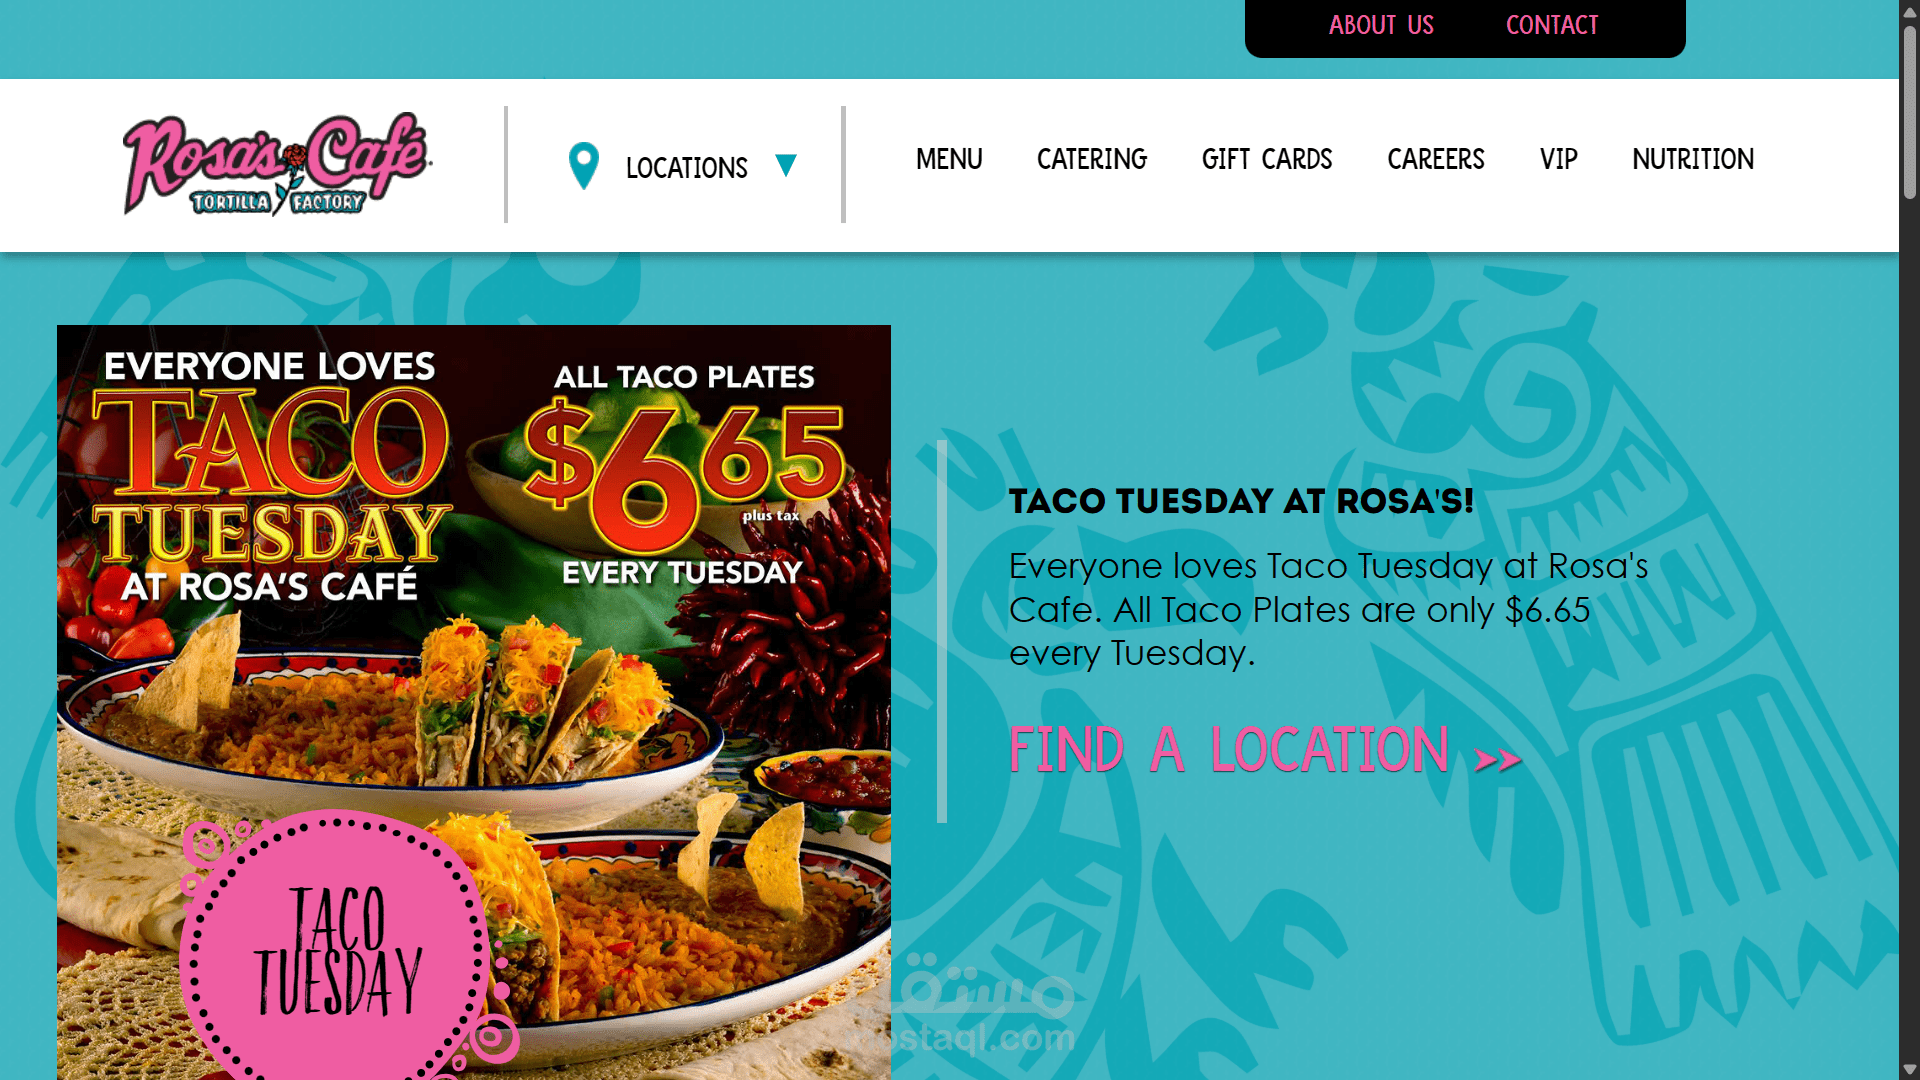The height and width of the screenshot is (1080, 1920).
Task: Open the Menu page
Action: point(949,159)
